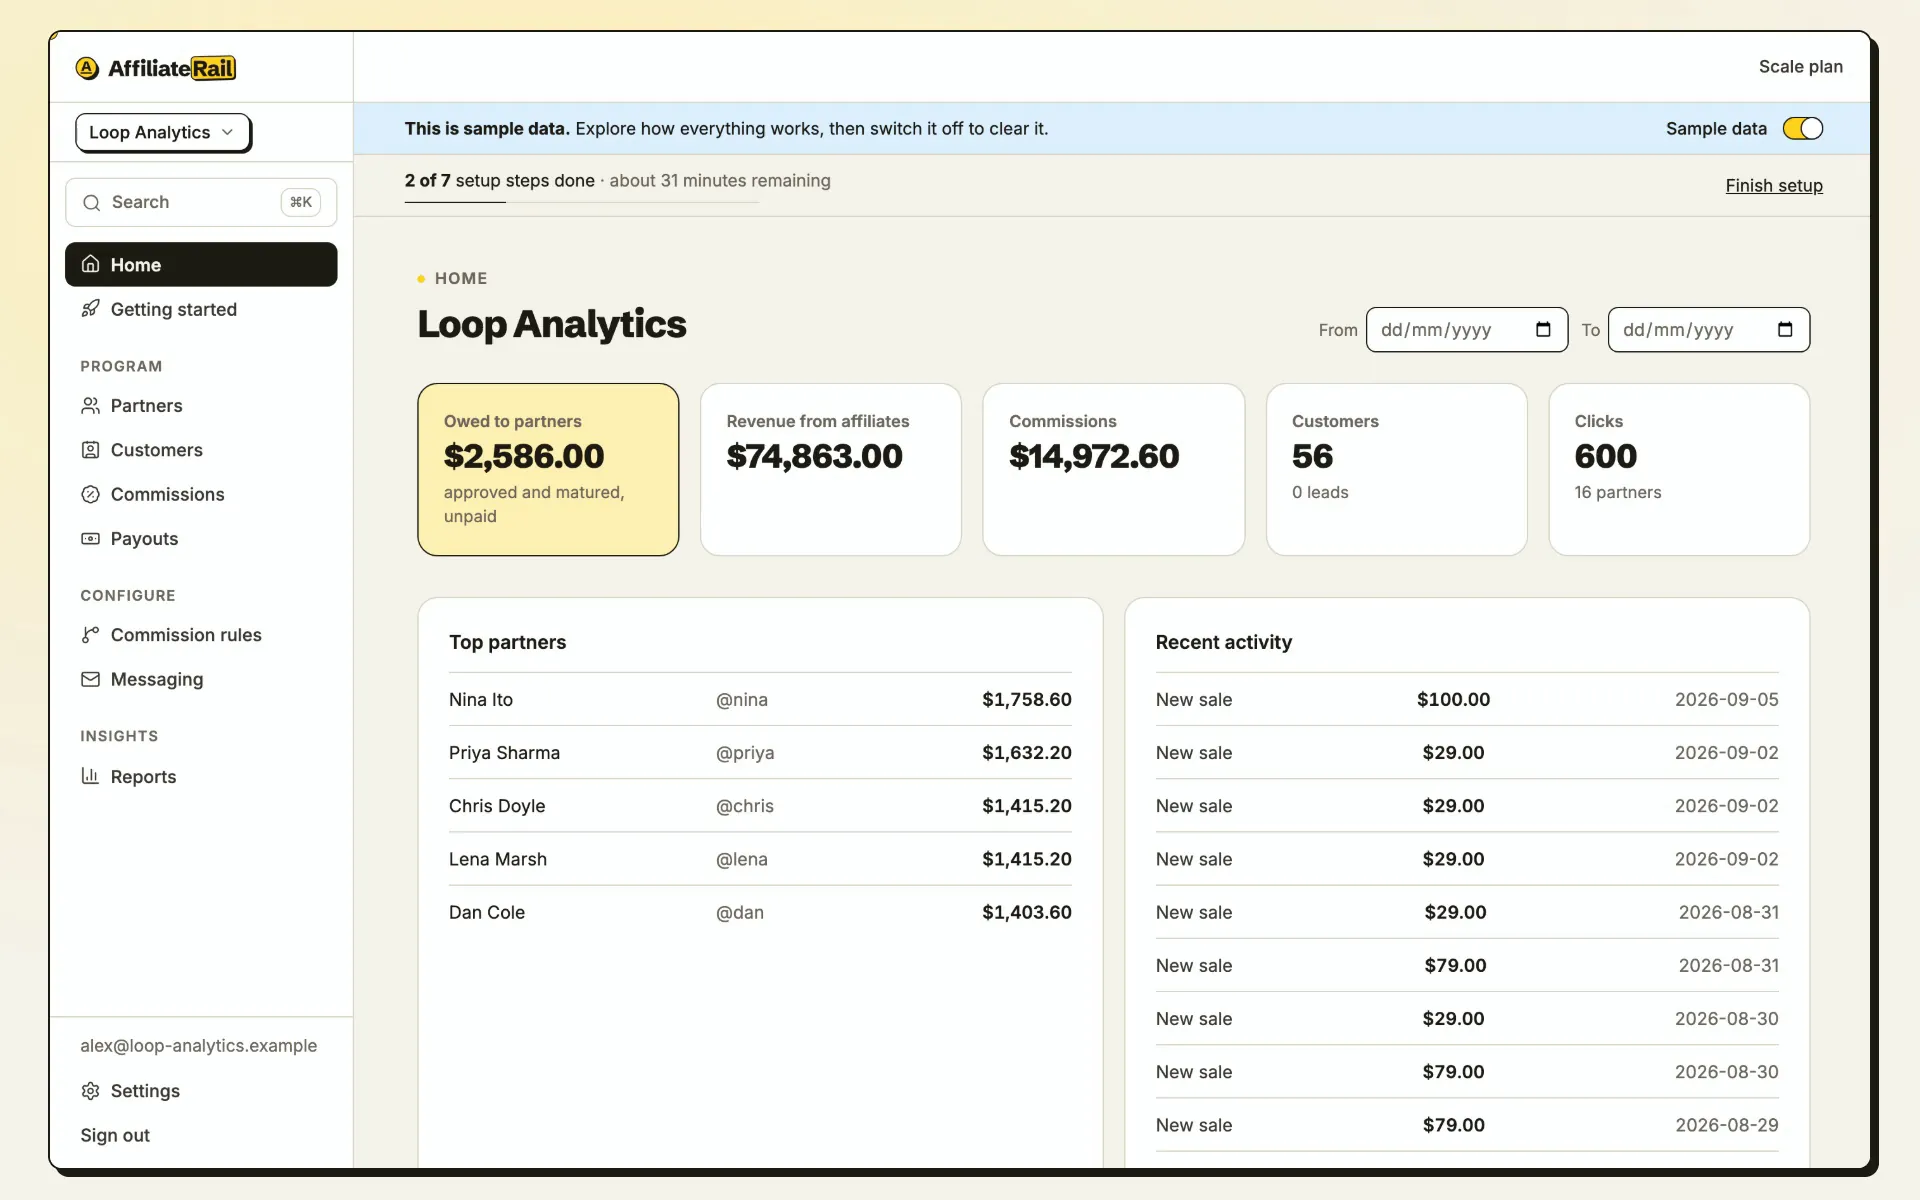Image resolution: width=1920 pixels, height=1200 pixels.
Task: Open the Loop Analytics workspace dropdown
Action: click(162, 132)
